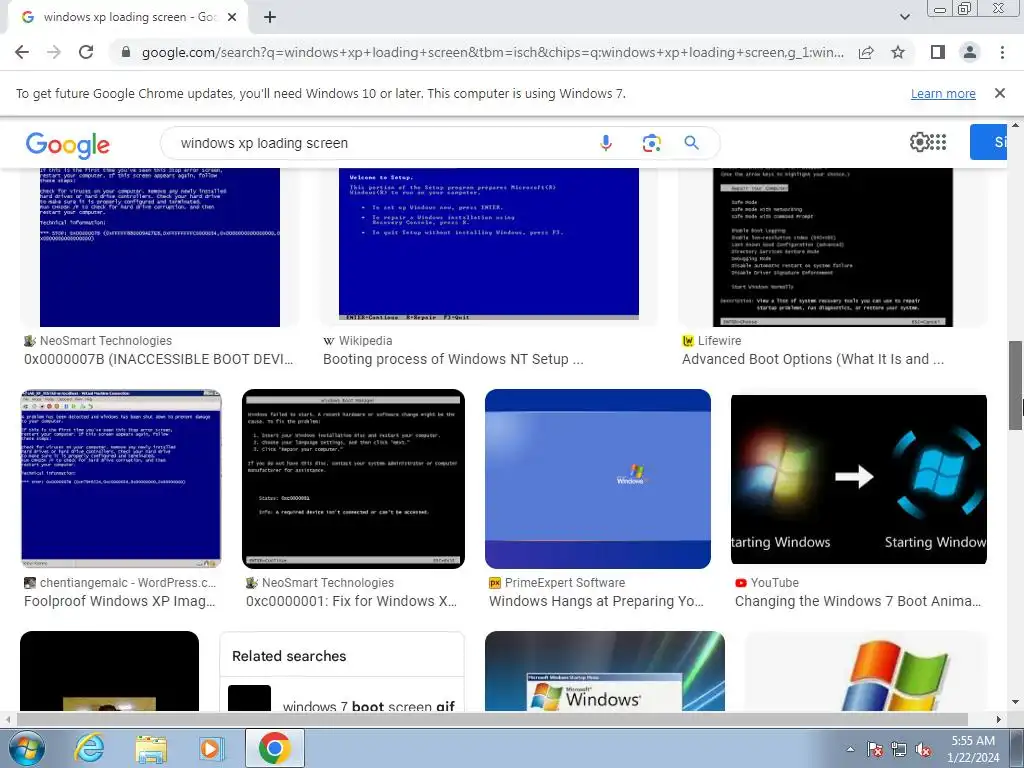Open PrimeExpert Windows XP blue screen image
1024x768 pixels.
[598, 479]
